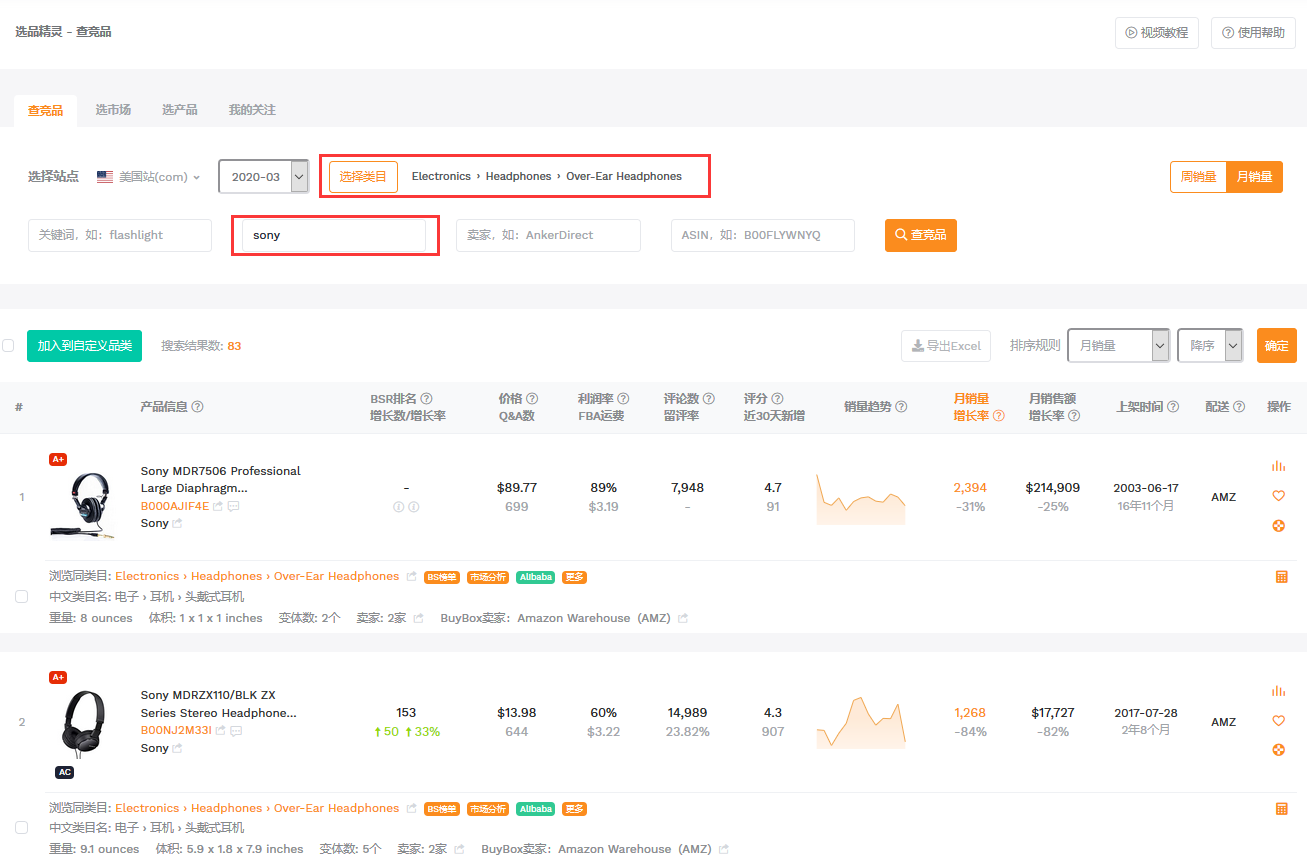Click the comment icon next to B000AJIF4E
Screen dimensions: 1307x864
tap(234, 506)
